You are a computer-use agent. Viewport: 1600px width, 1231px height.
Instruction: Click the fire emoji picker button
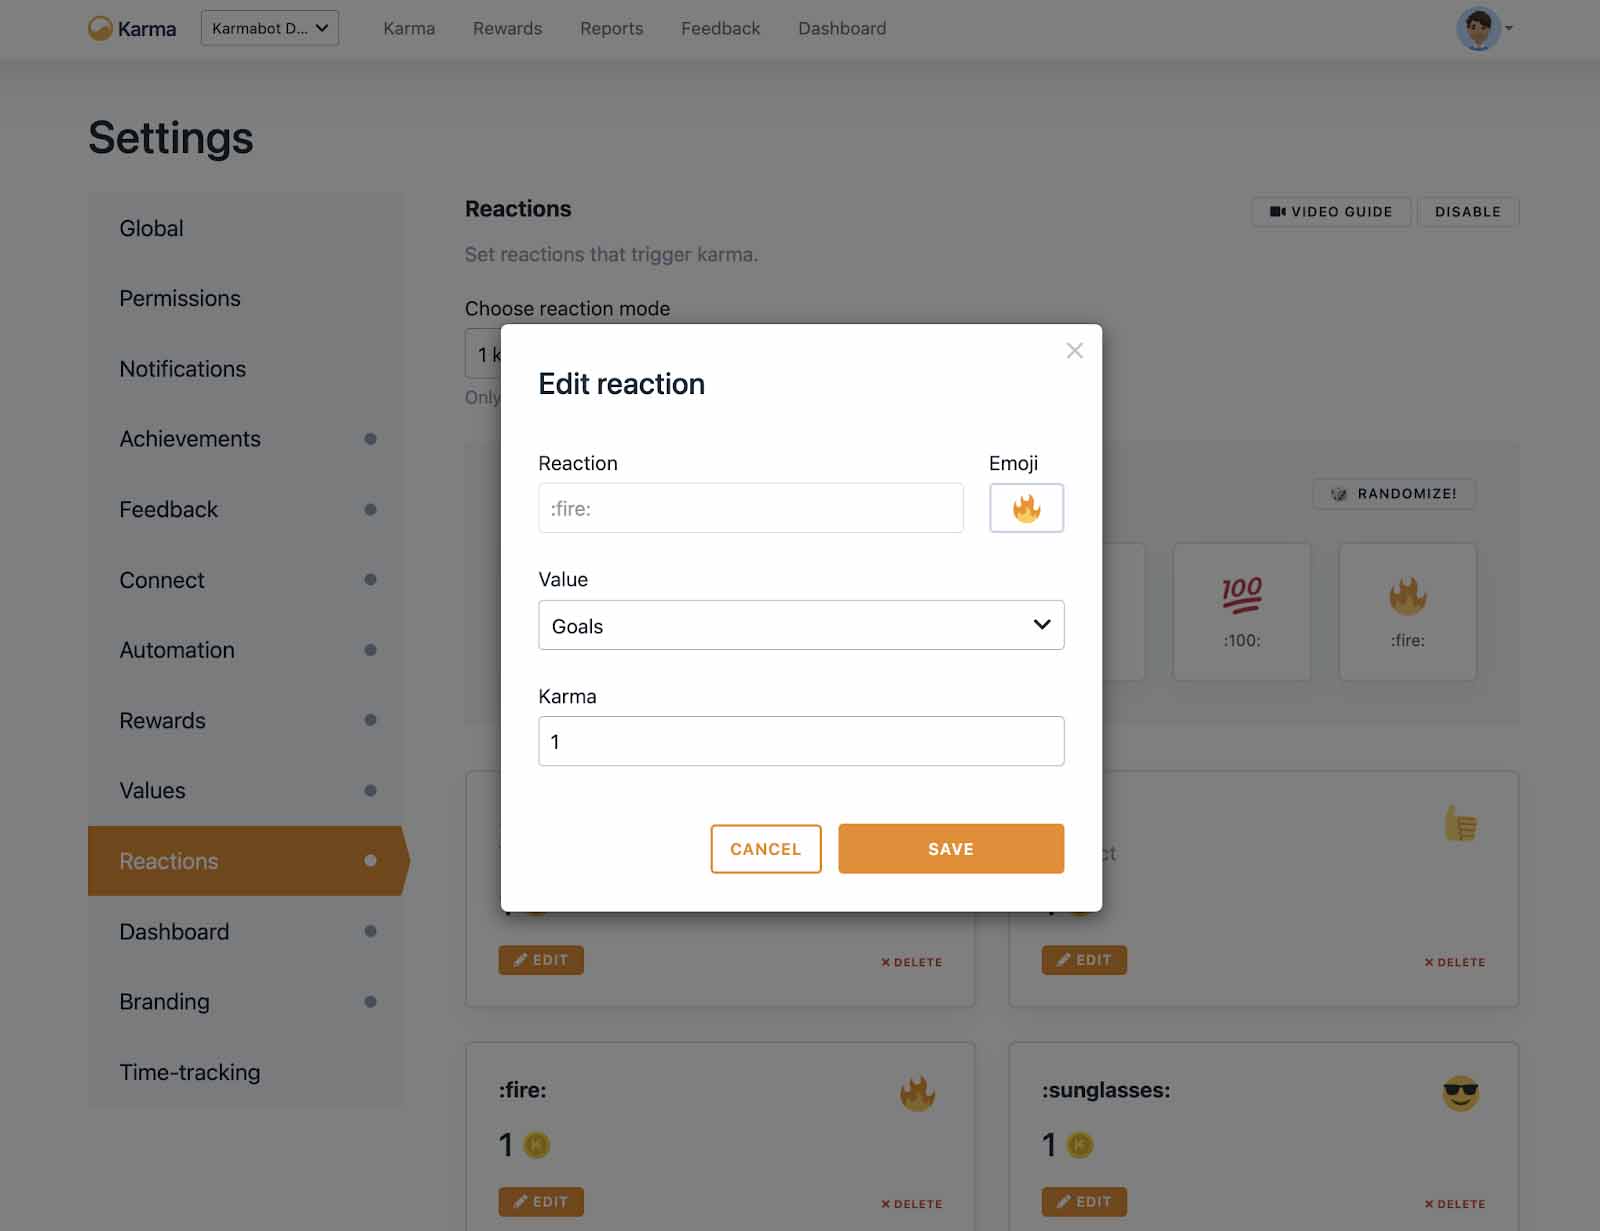(x=1026, y=508)
